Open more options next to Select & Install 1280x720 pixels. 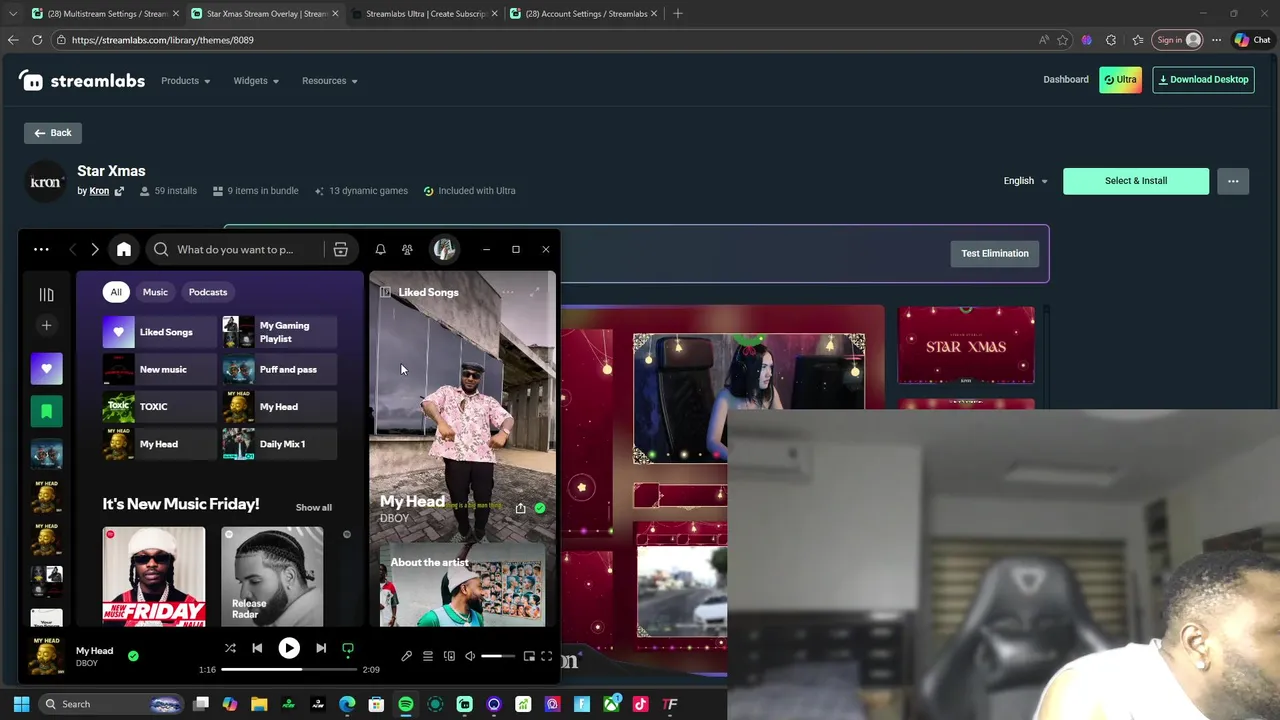click(1233, 181)
